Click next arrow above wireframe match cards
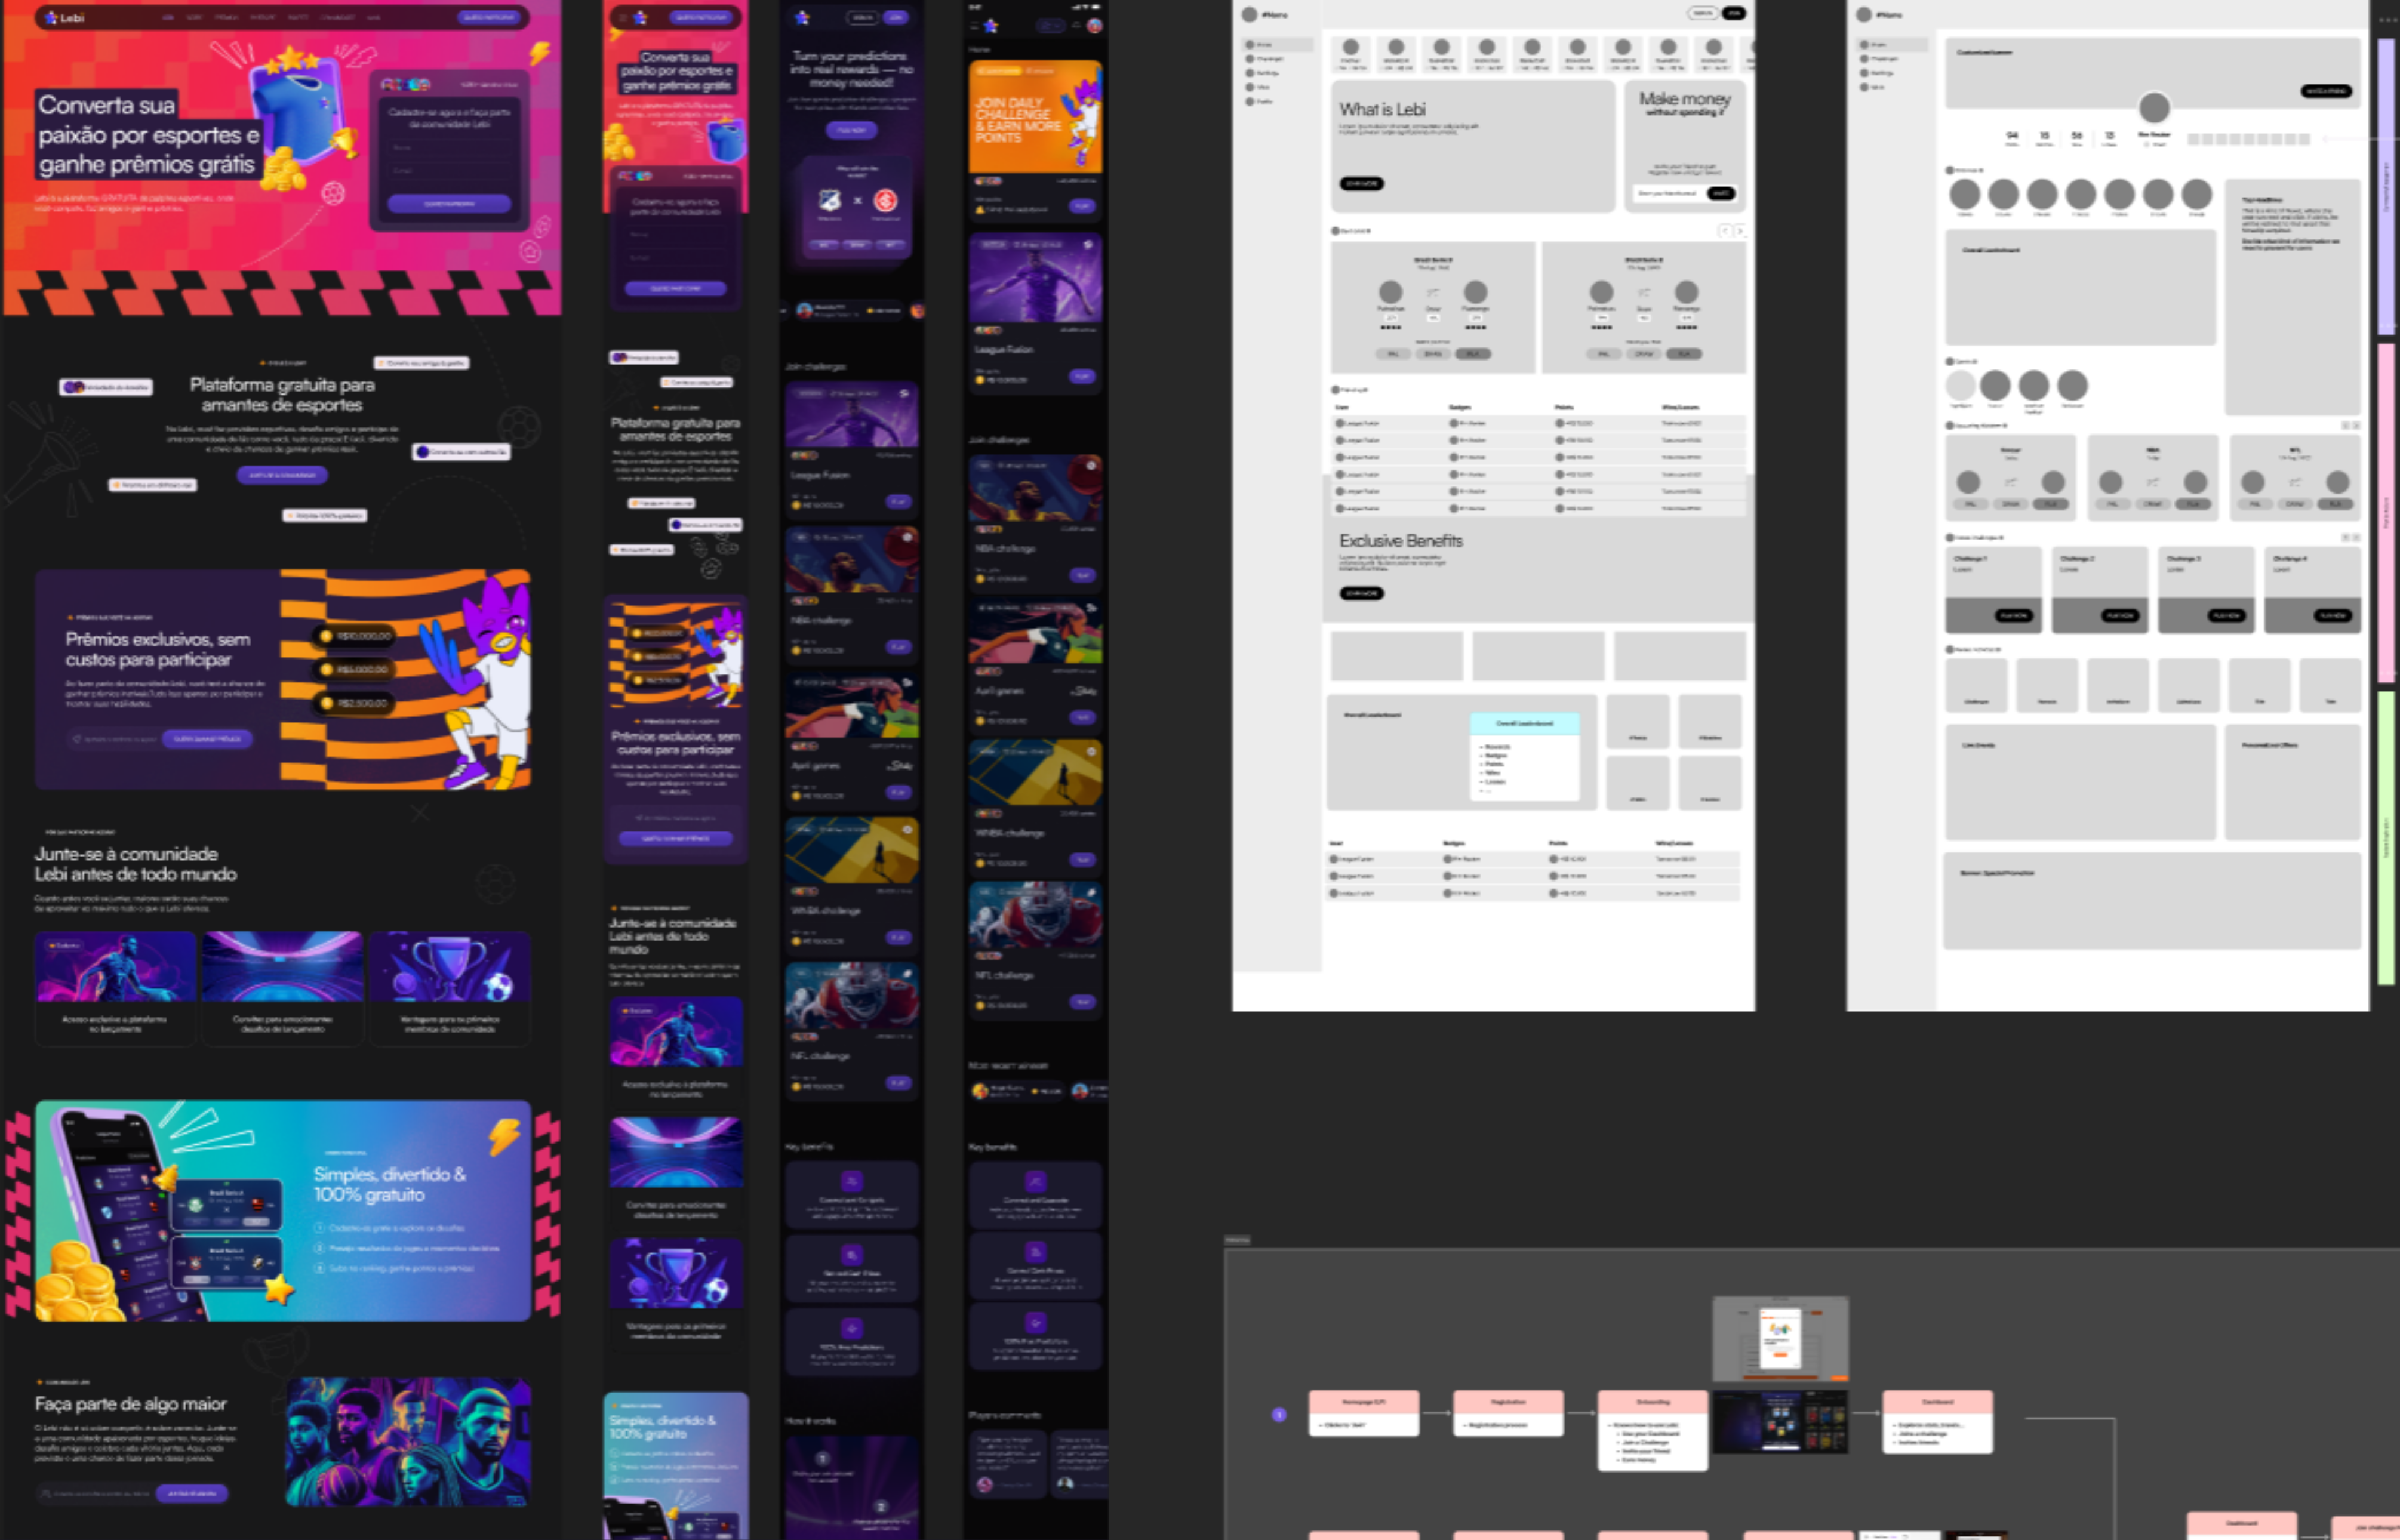 (x=1740, y=231)
